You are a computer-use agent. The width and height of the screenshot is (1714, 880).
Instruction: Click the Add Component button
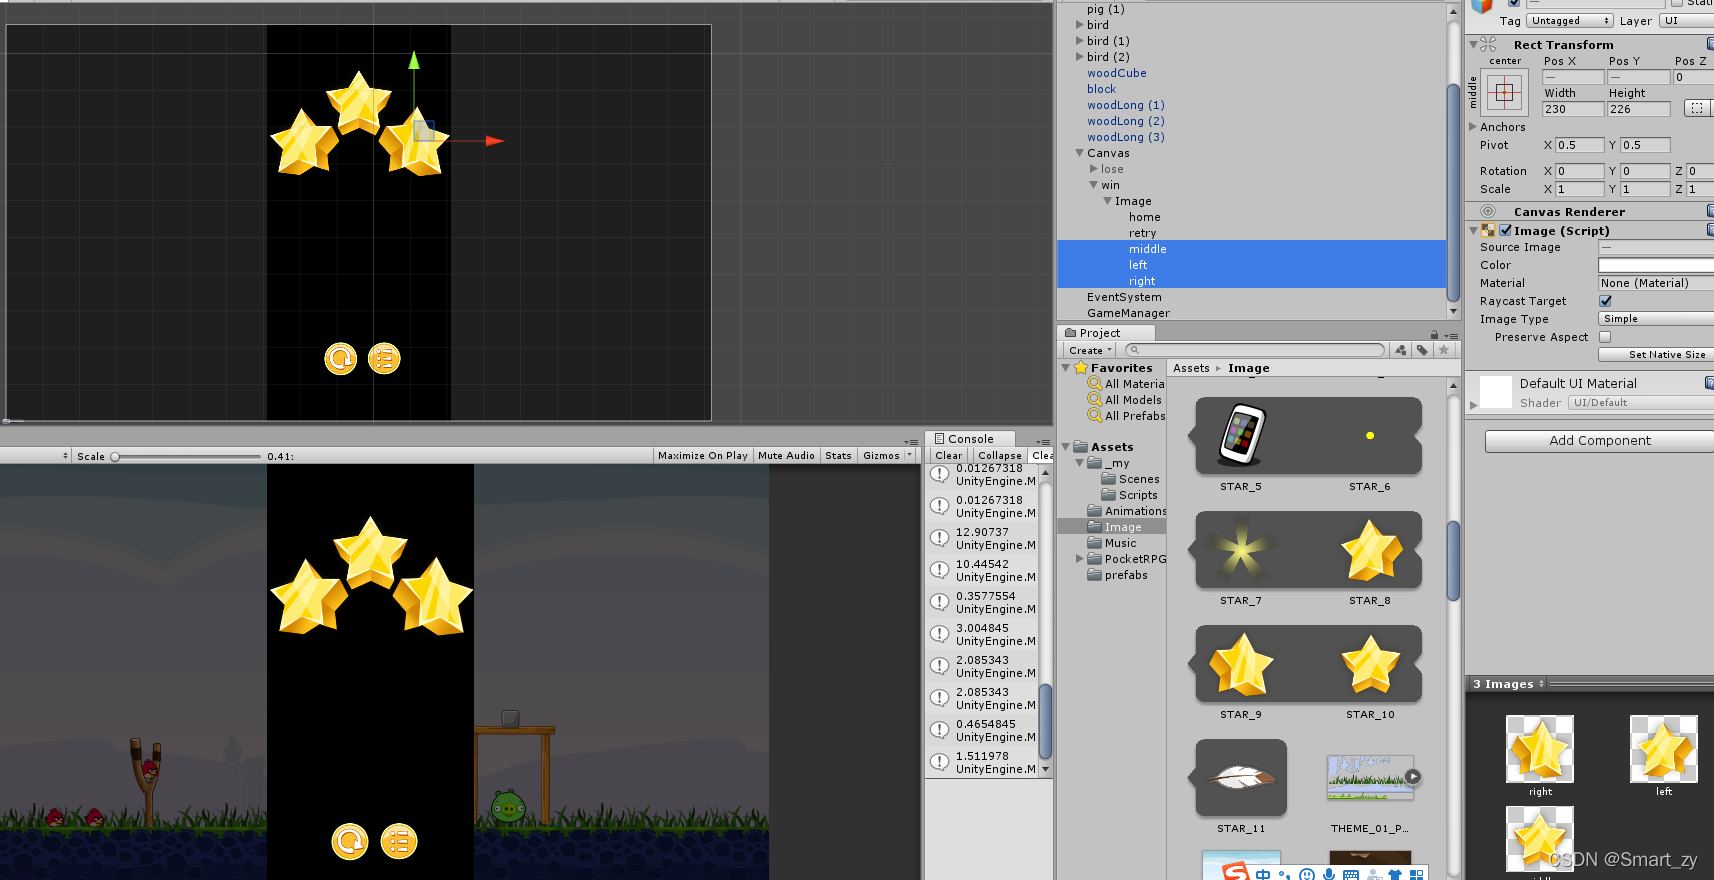click(1599, 441)
